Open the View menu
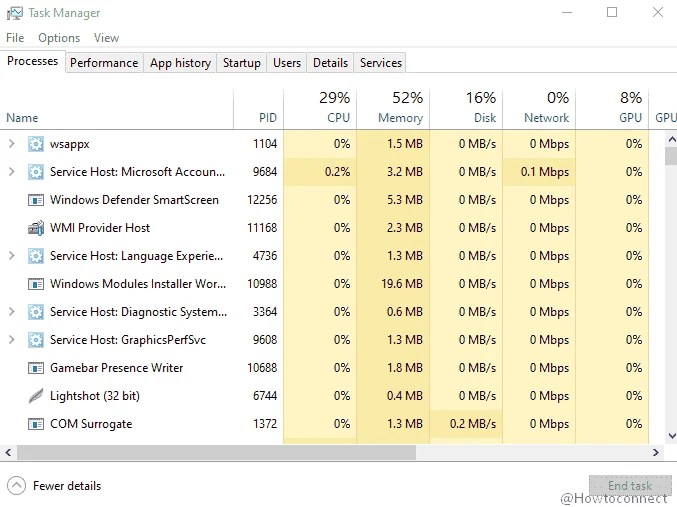Image resolution: width=677 pixels, height=507 pixels. [107, 38]
